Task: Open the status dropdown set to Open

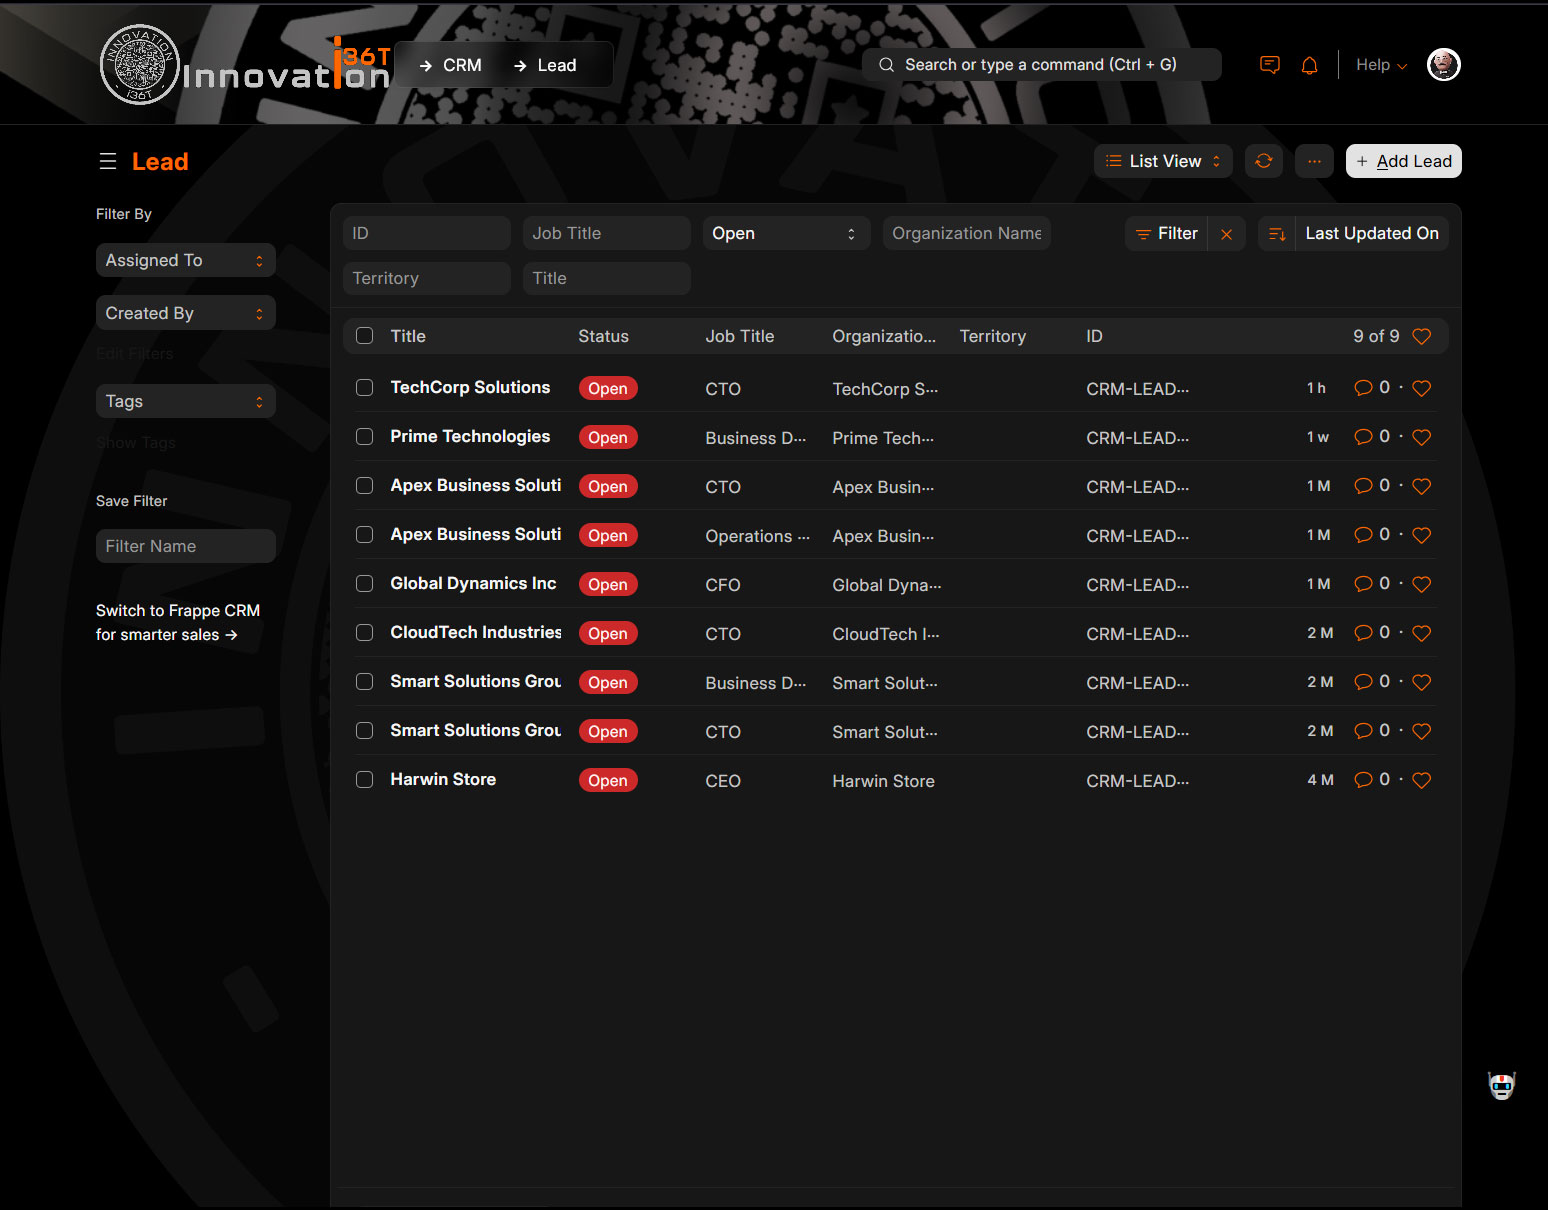Action: click(x=785, y=233)
